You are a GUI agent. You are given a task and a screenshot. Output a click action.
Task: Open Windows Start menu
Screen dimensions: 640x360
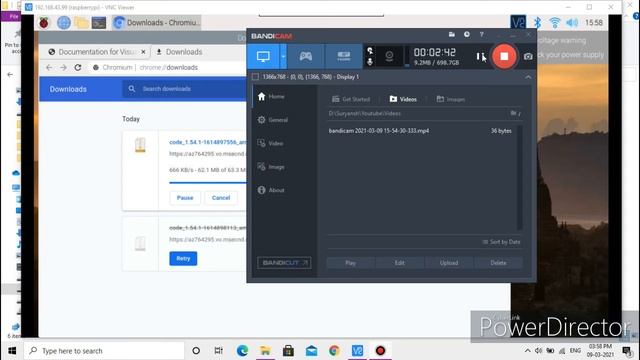point(12,351)
